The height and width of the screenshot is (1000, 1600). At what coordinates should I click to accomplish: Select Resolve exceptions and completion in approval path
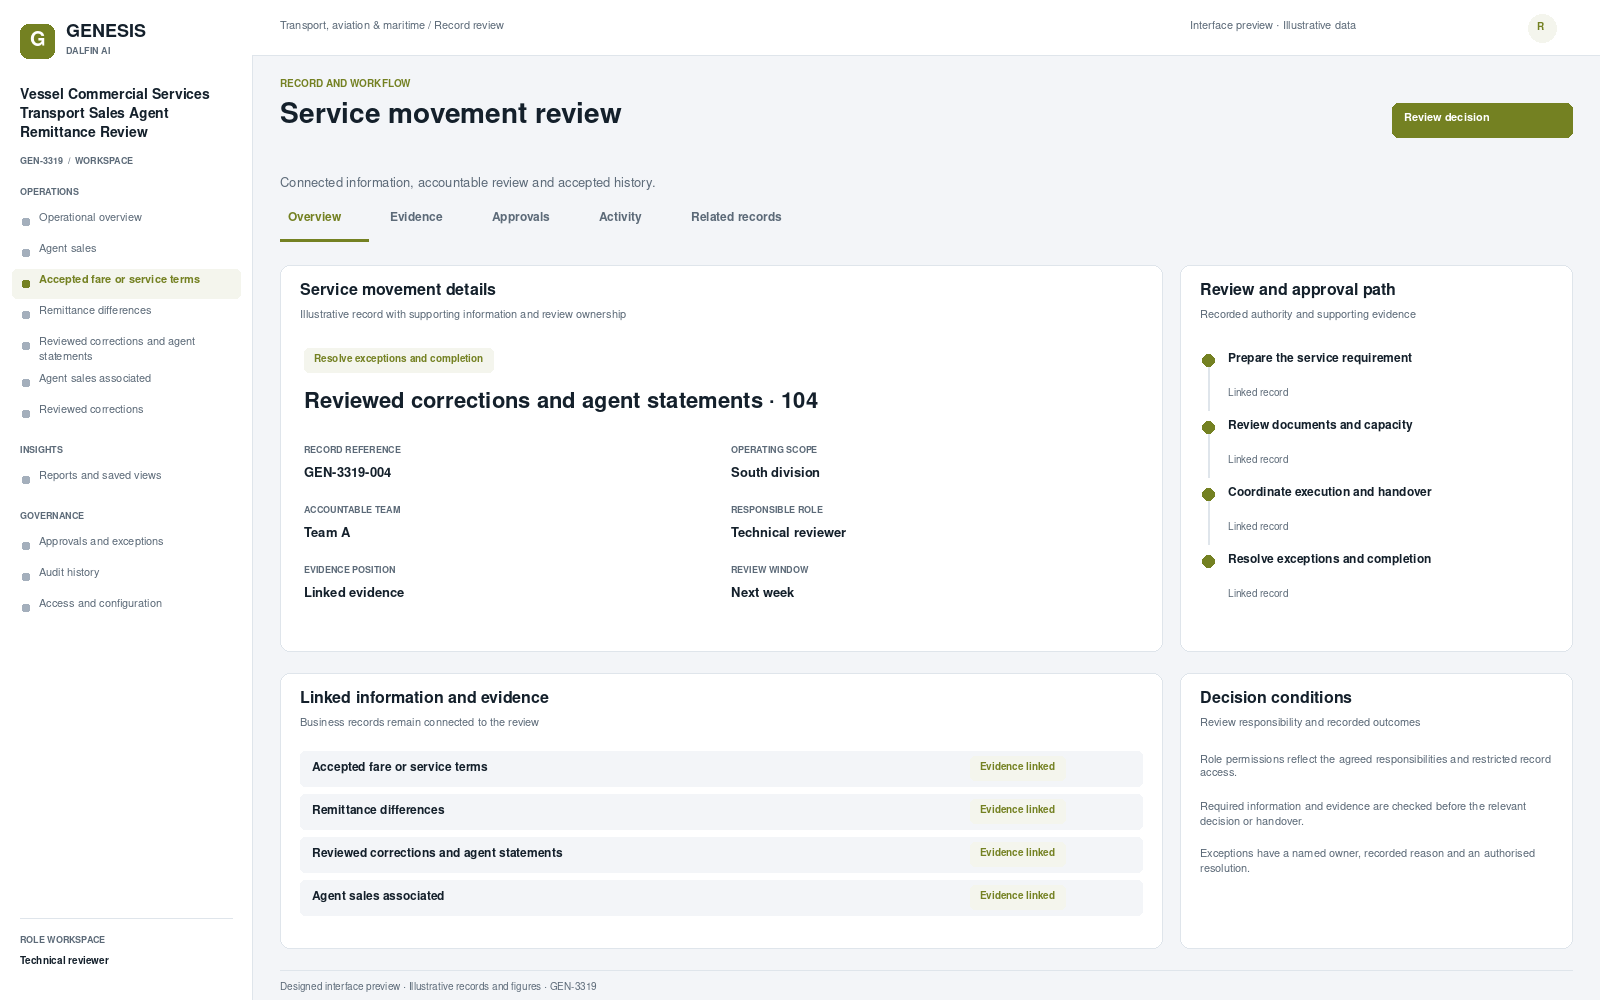point(1329,559)
